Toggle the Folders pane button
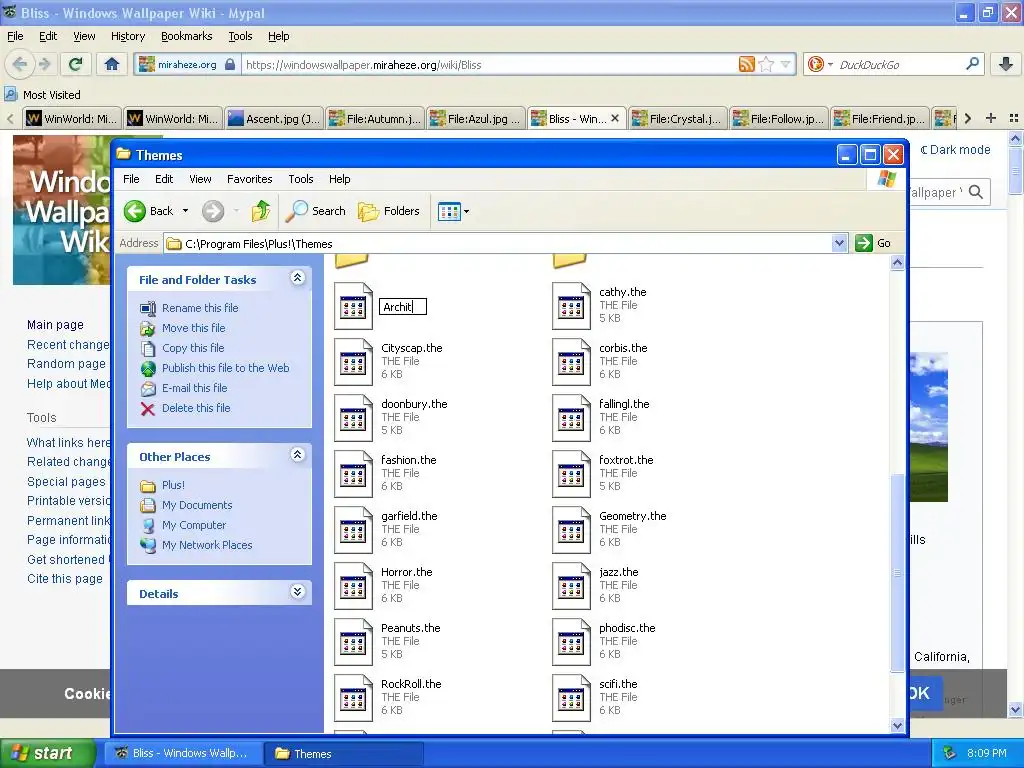The height and width of the screenshot is (768, 1024). [x=389, y=211]
